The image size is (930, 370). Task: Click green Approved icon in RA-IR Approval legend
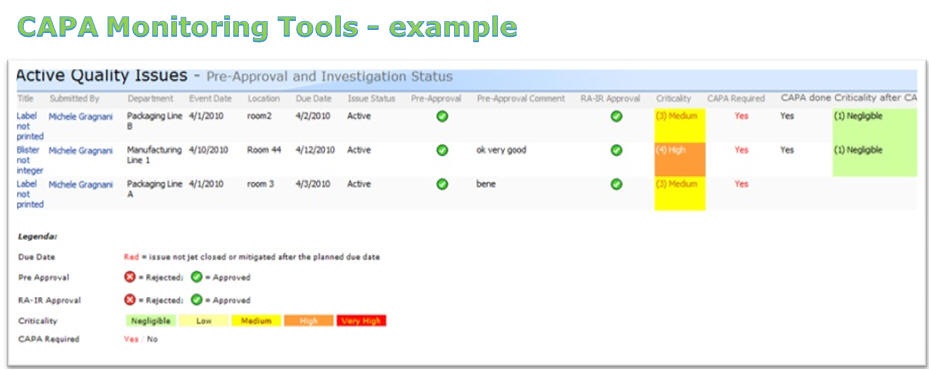coord(196,299)
